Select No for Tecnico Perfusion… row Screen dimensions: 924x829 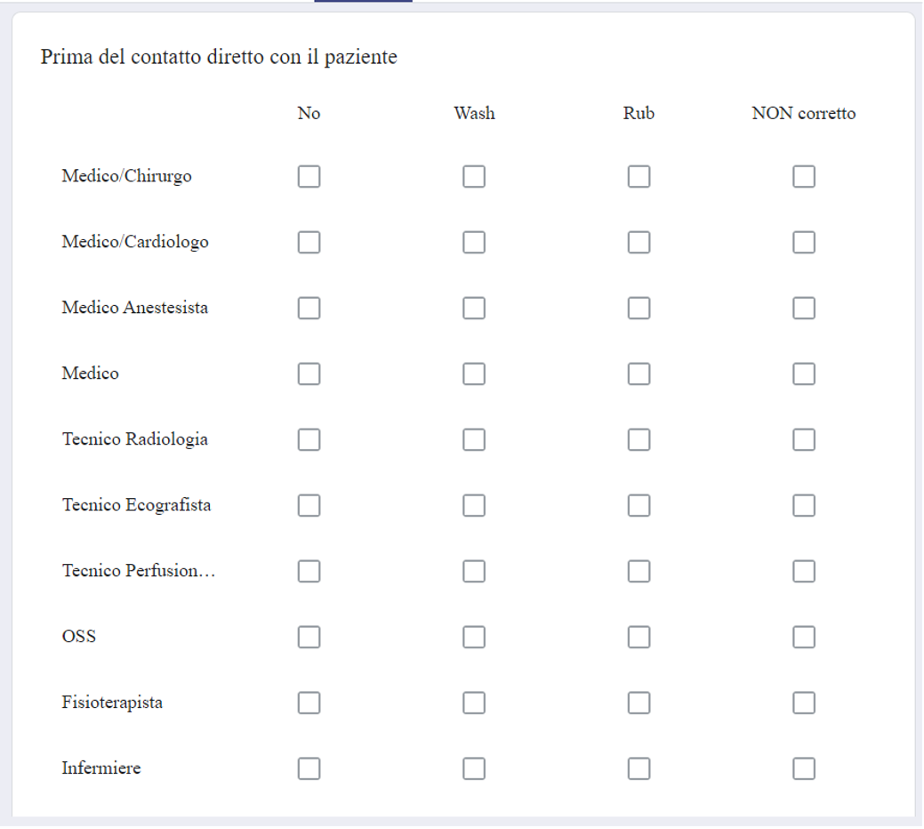(x=309, y=571)
